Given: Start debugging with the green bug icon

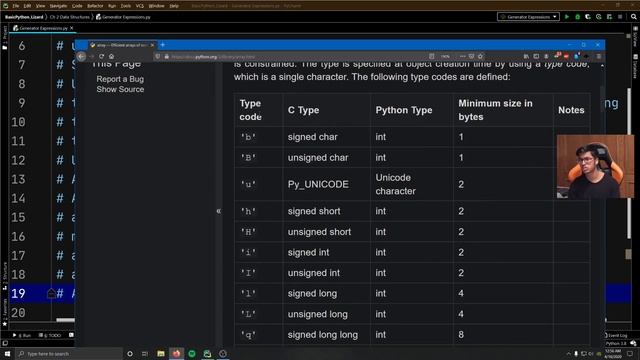Looking at the screenshot, I should pos(577,17).
